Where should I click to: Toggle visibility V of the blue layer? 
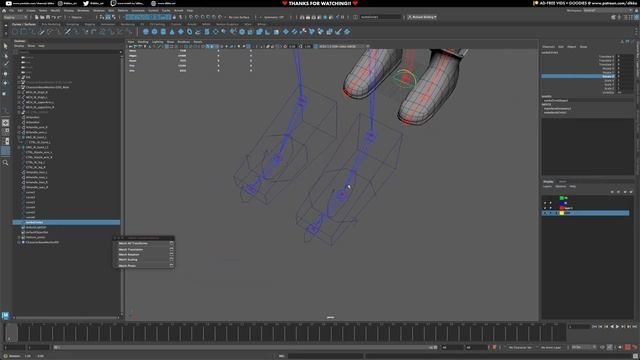545,203
